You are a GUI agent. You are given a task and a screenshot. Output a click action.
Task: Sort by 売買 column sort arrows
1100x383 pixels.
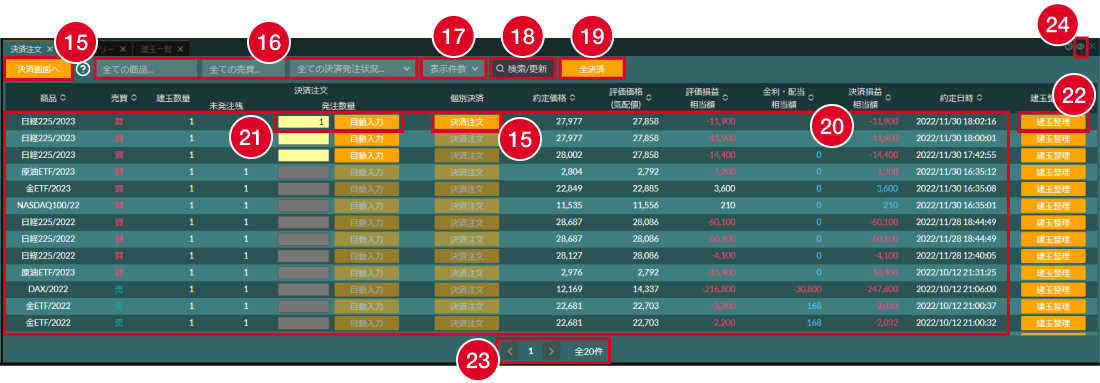pyautogui.click(x=134, y=97)
